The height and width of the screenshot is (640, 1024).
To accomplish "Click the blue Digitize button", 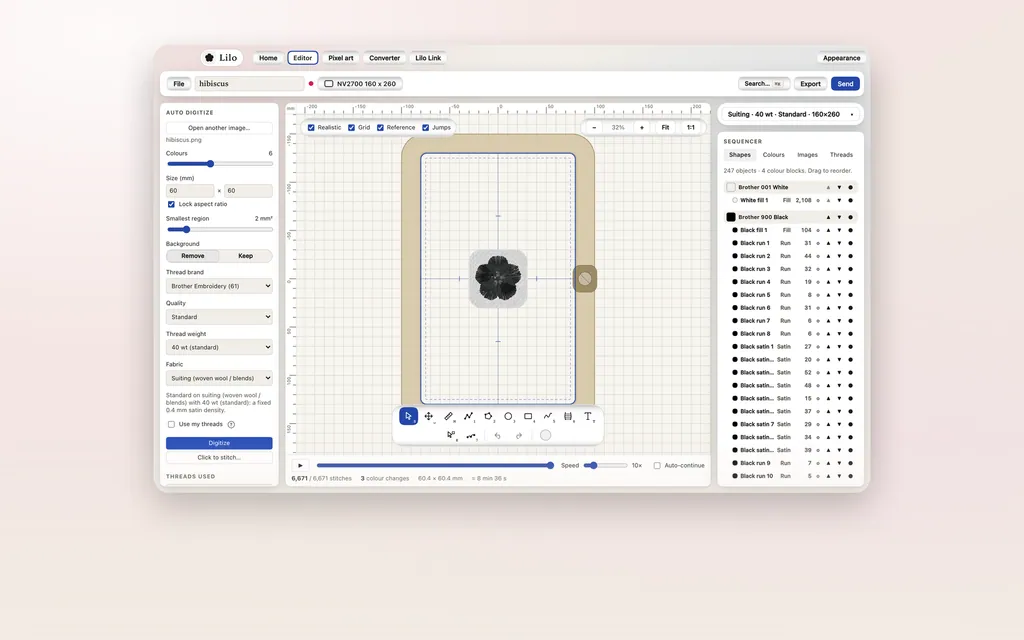I will pyautogui.click(x=219, y=443).
